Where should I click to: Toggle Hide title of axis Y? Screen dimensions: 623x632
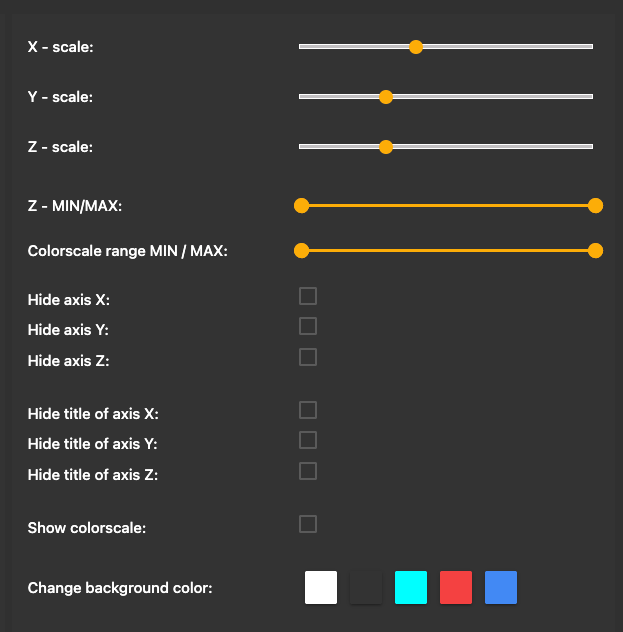(x=308, y=440)
